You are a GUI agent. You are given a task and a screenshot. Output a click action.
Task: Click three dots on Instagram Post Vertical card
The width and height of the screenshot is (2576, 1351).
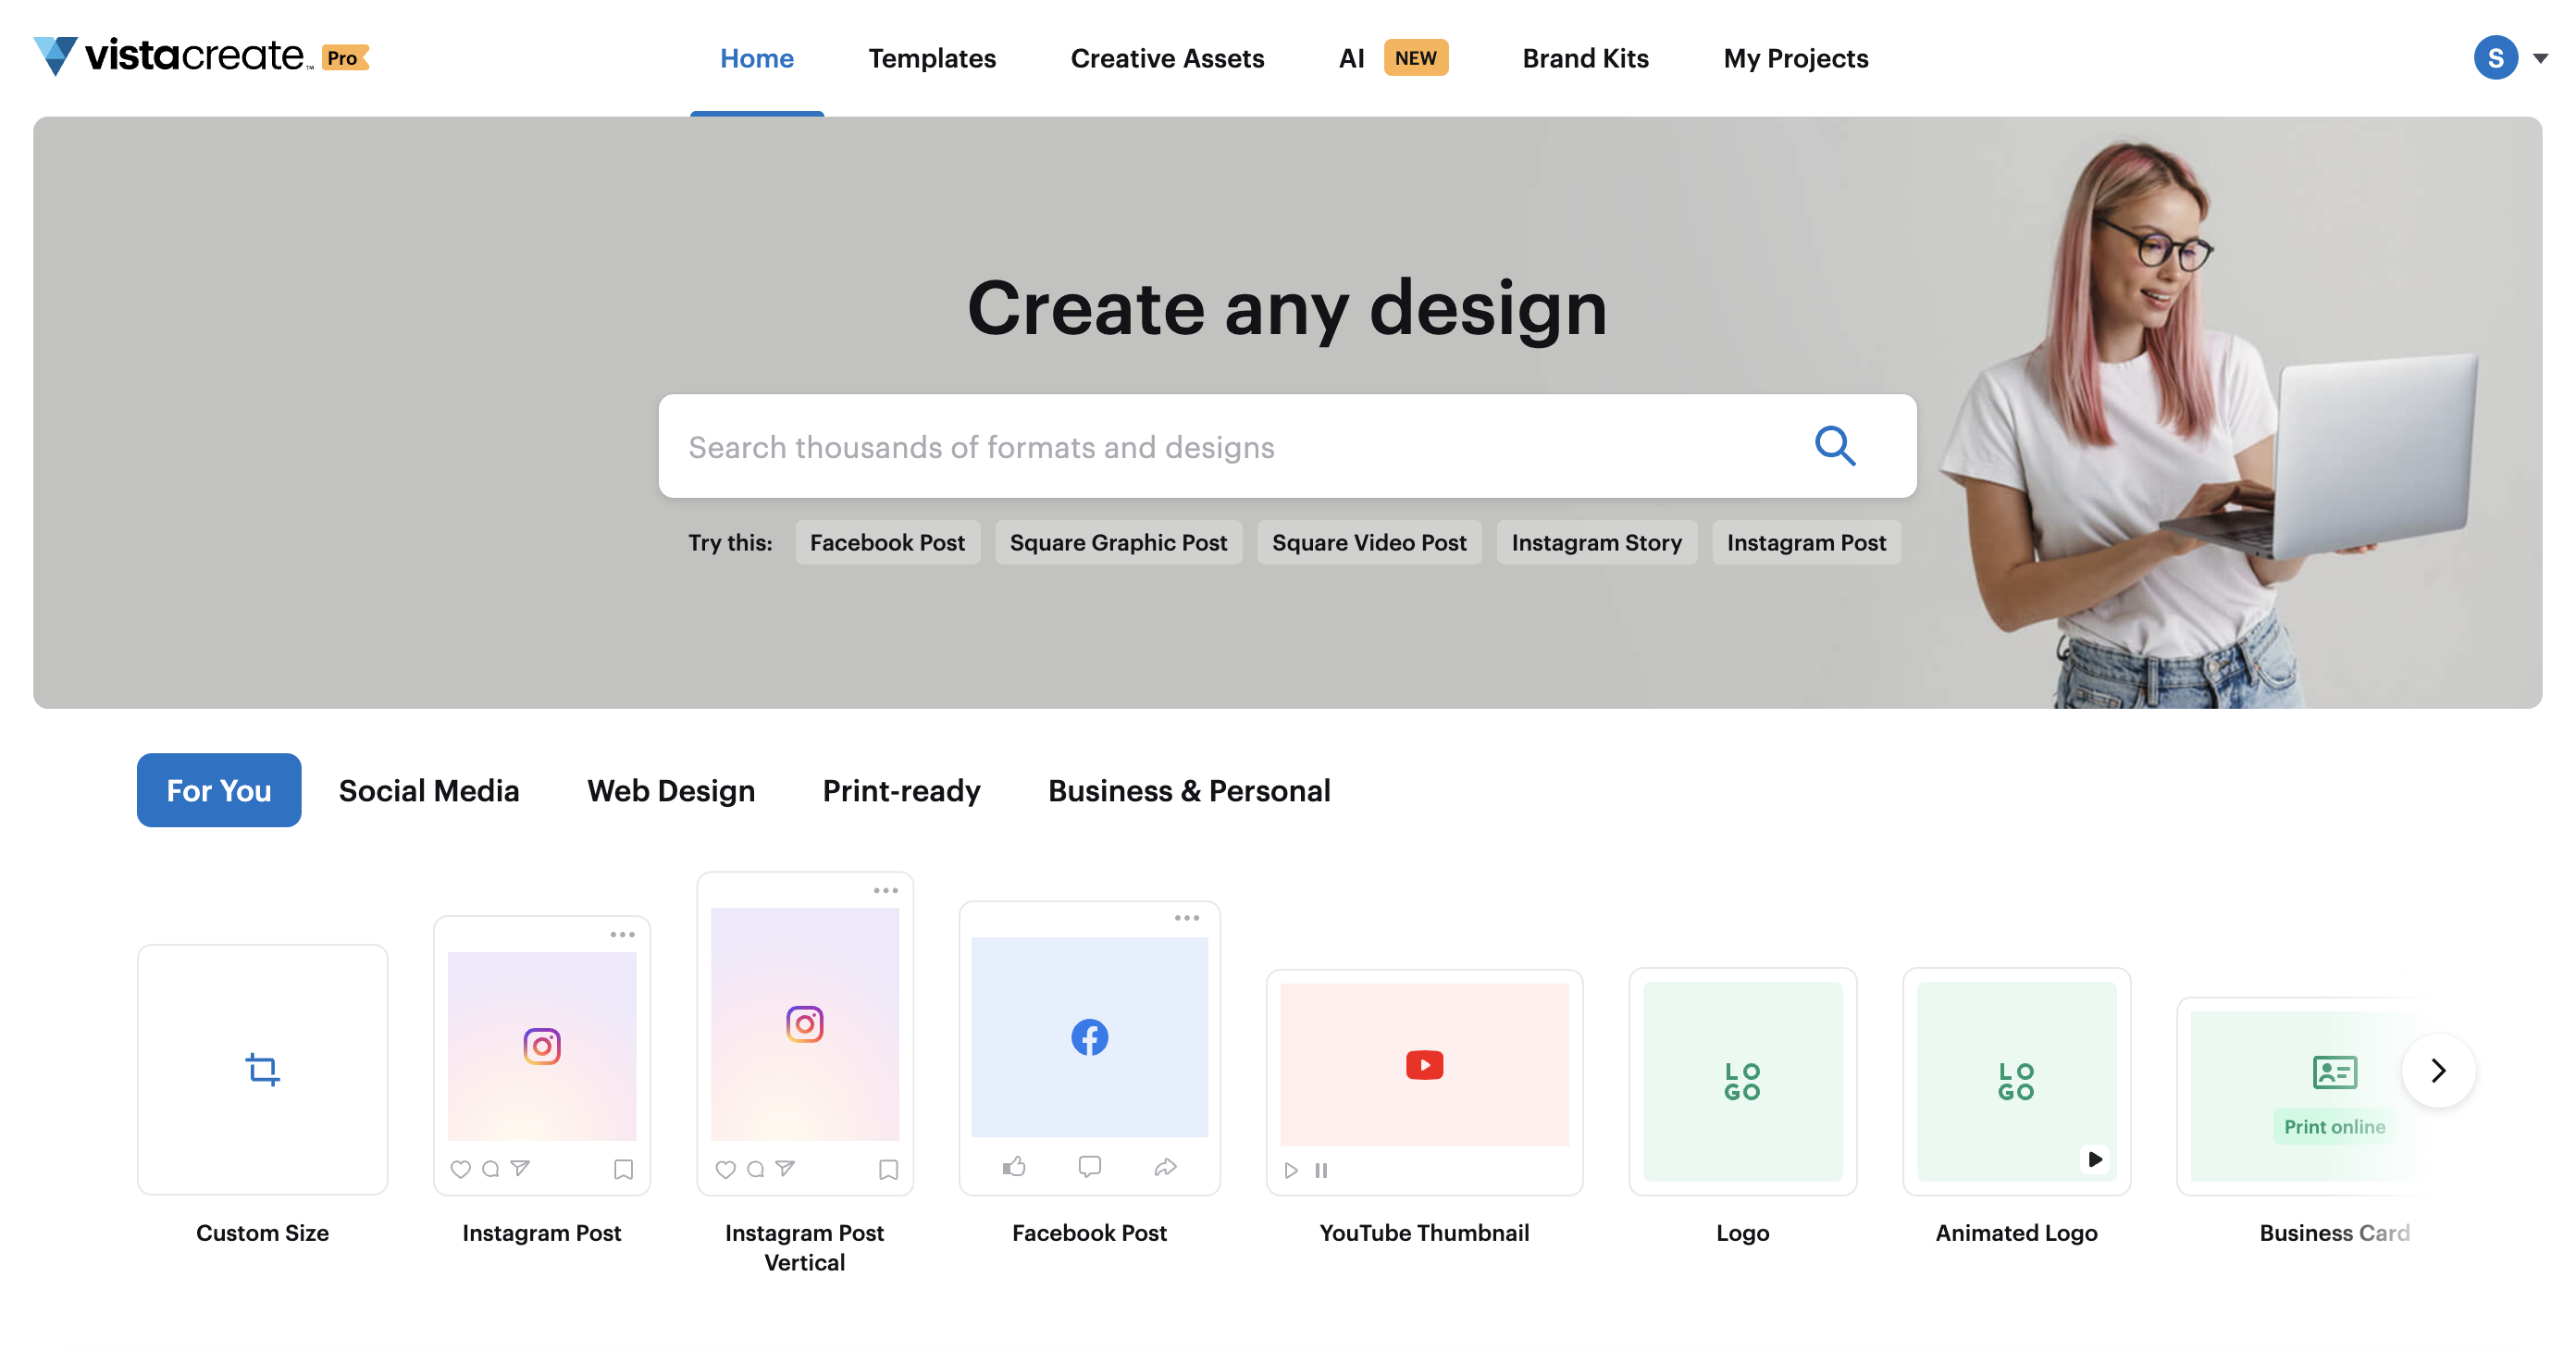click(885, 889)
